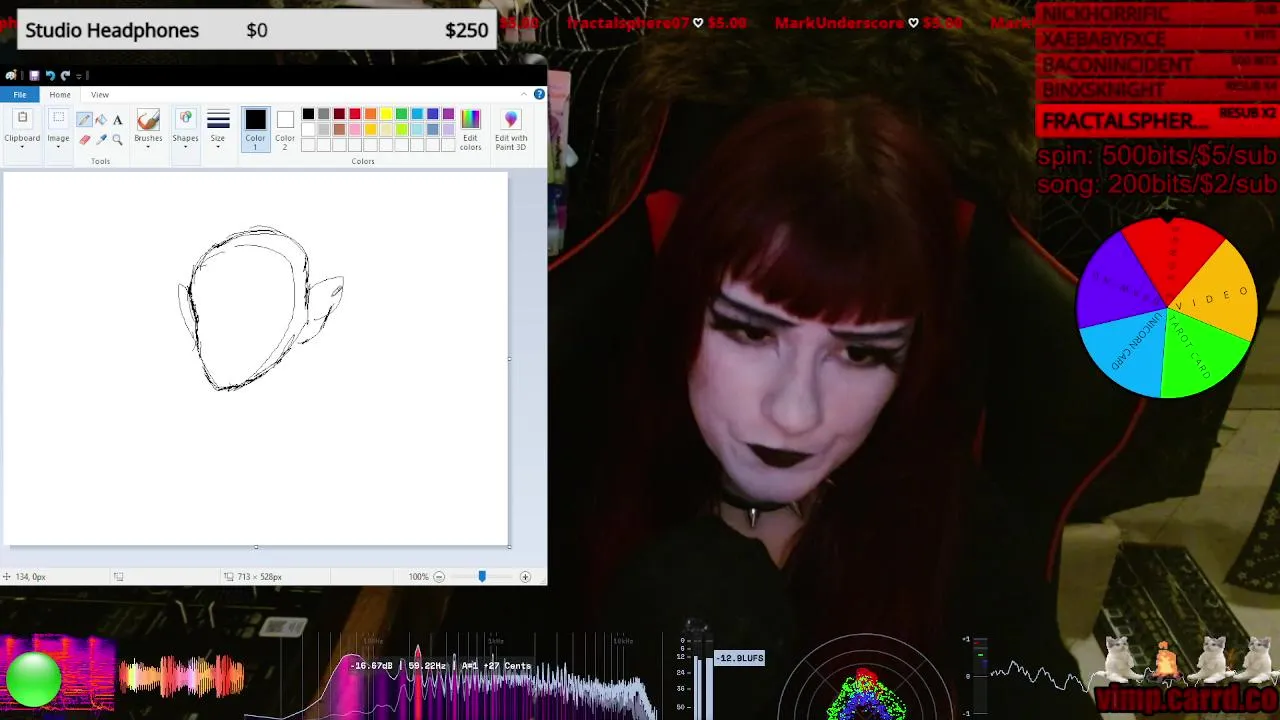Pick the white palette swatch
This screenshot has height=720, width=1280.
tap(308, 129)
